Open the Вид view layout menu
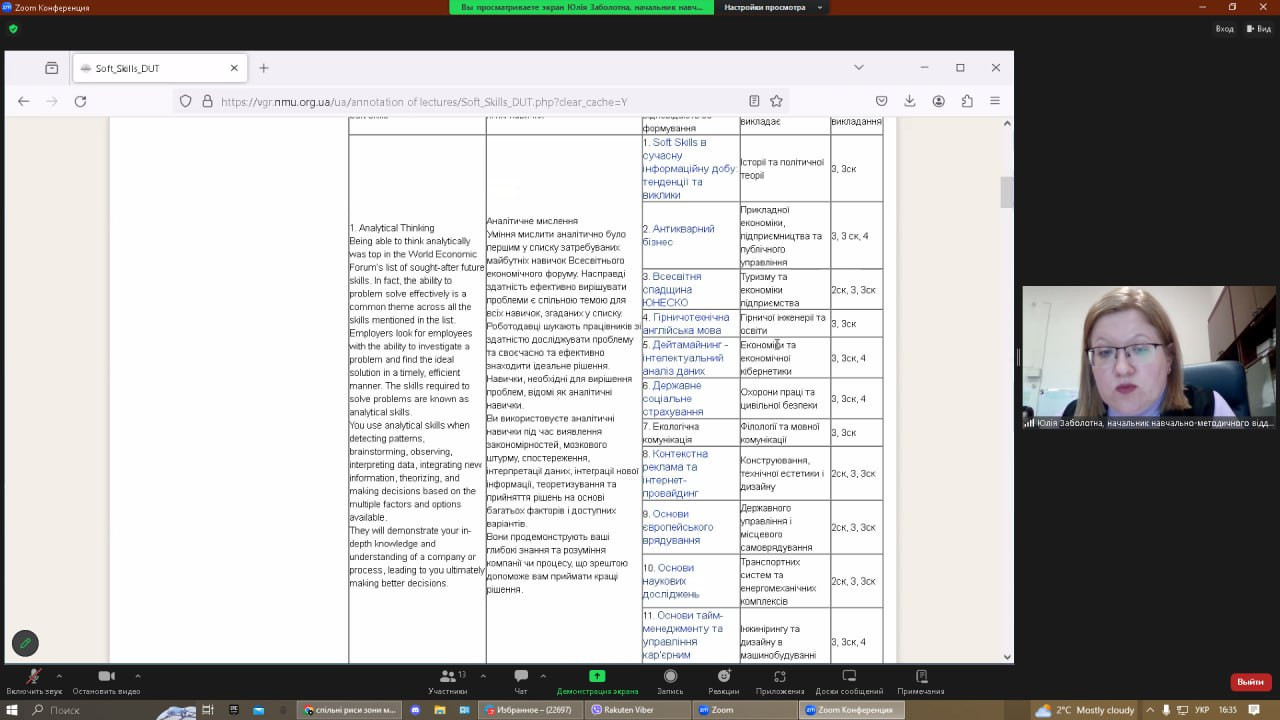Viewport: 1280px width, 720px height. click(1258, 29)
